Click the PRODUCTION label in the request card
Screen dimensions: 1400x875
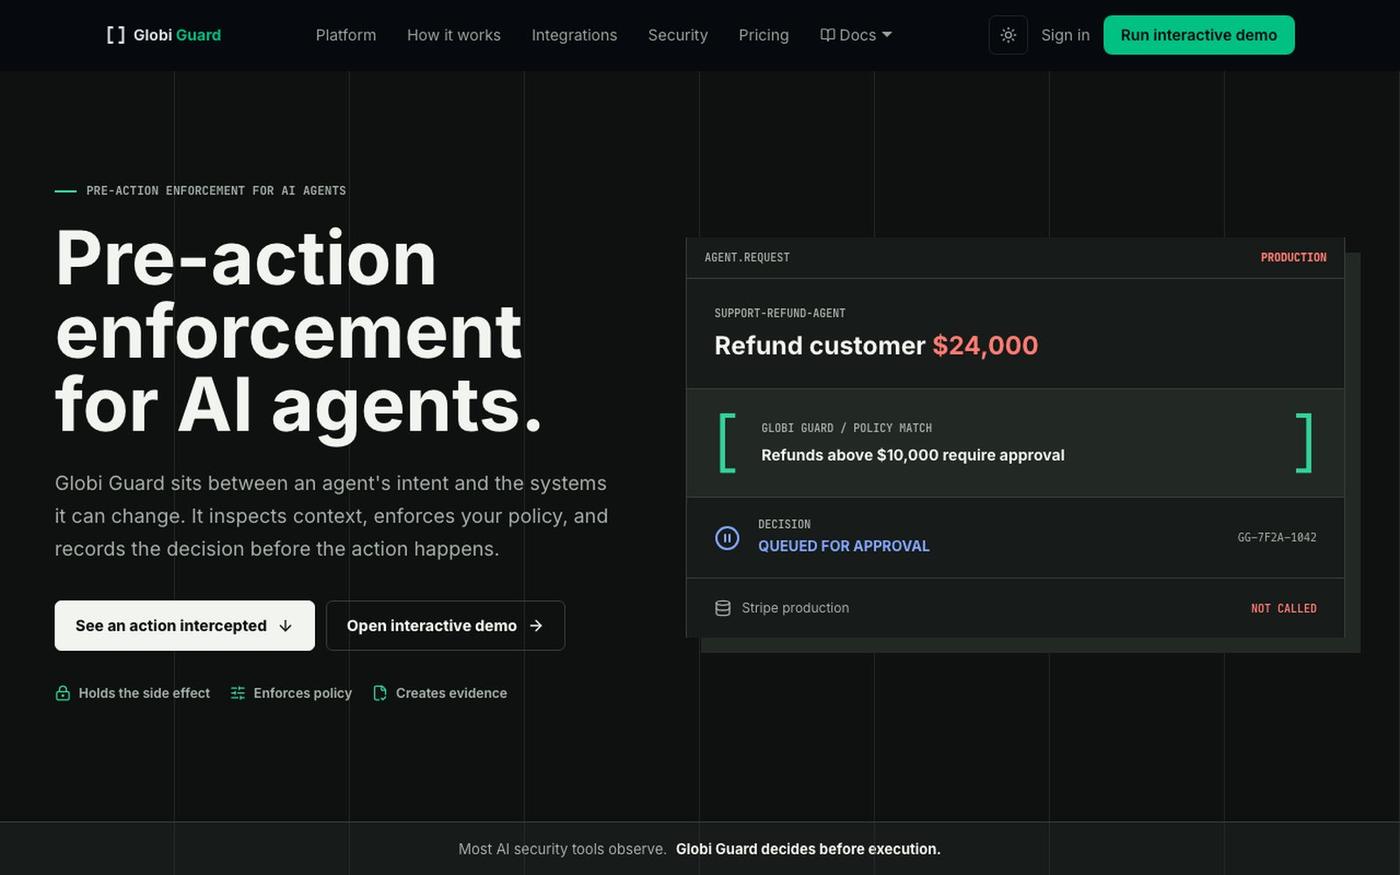point(1293,258)
